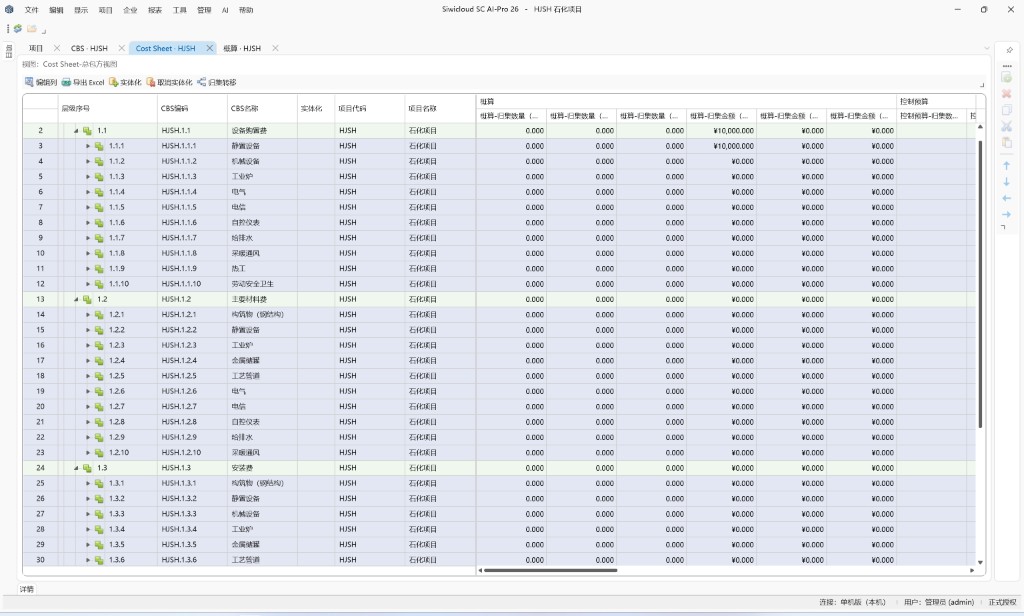Click the node icon of row 1.2
The width and height of the screenshot is (1024, 616).
coord(88,299)
